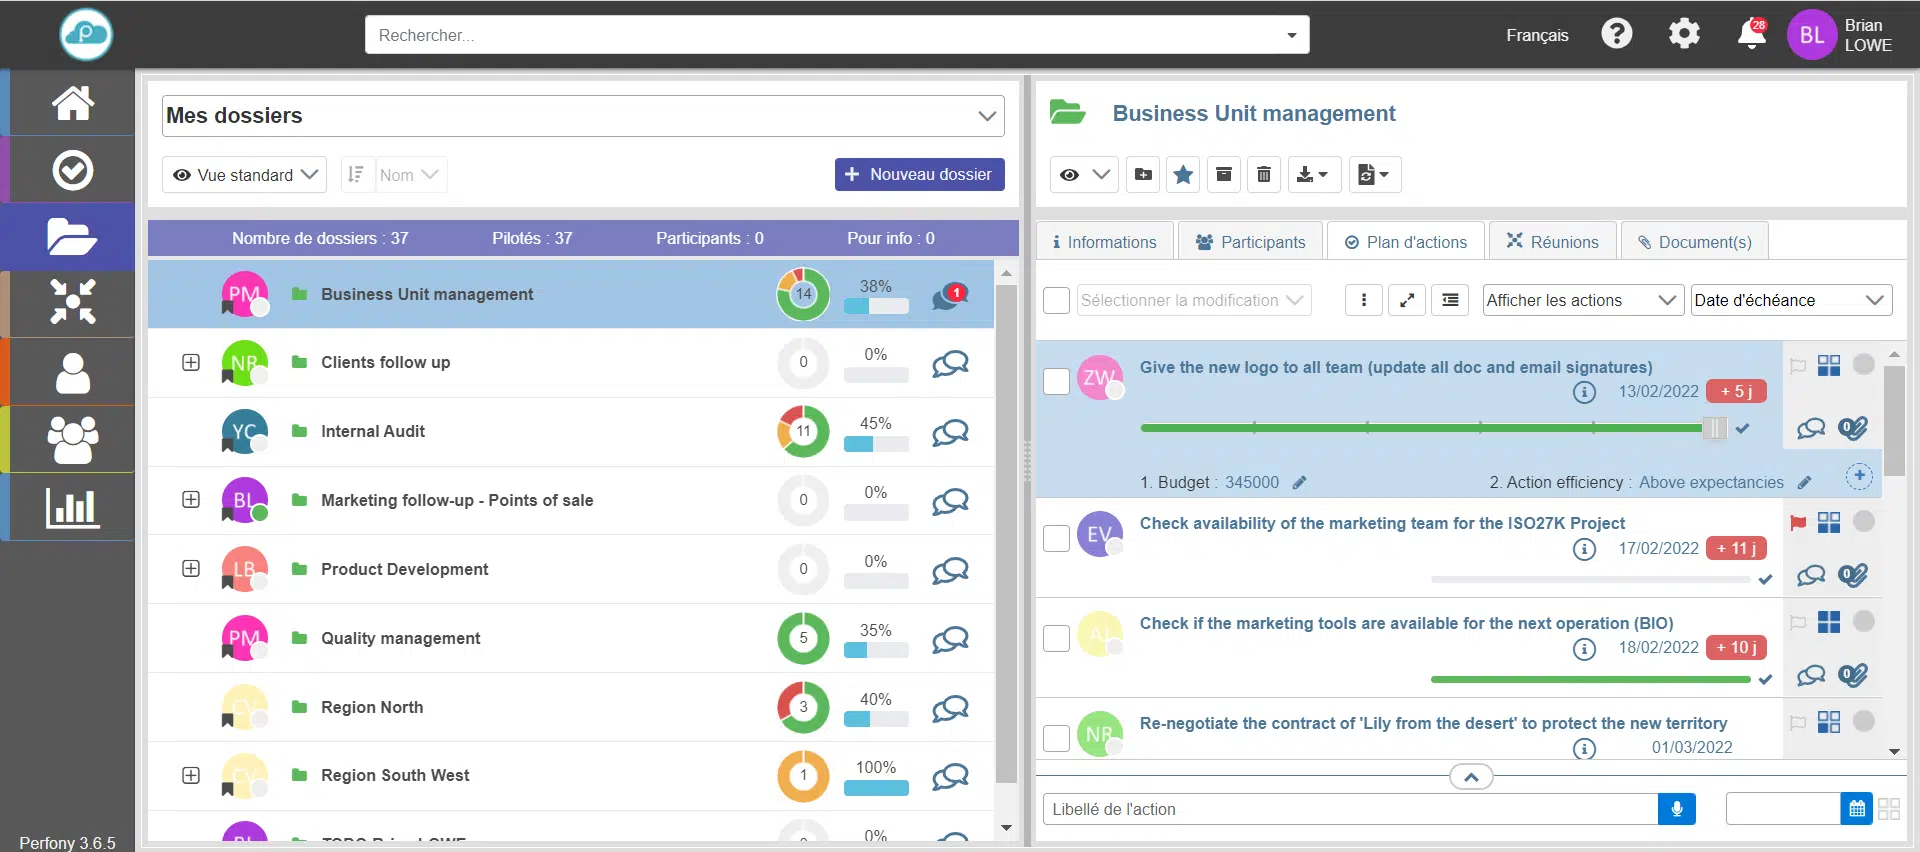This screenshot has height=852, width=1920.
Task: Open the help question mark icon
Action: pos(1616,34)
